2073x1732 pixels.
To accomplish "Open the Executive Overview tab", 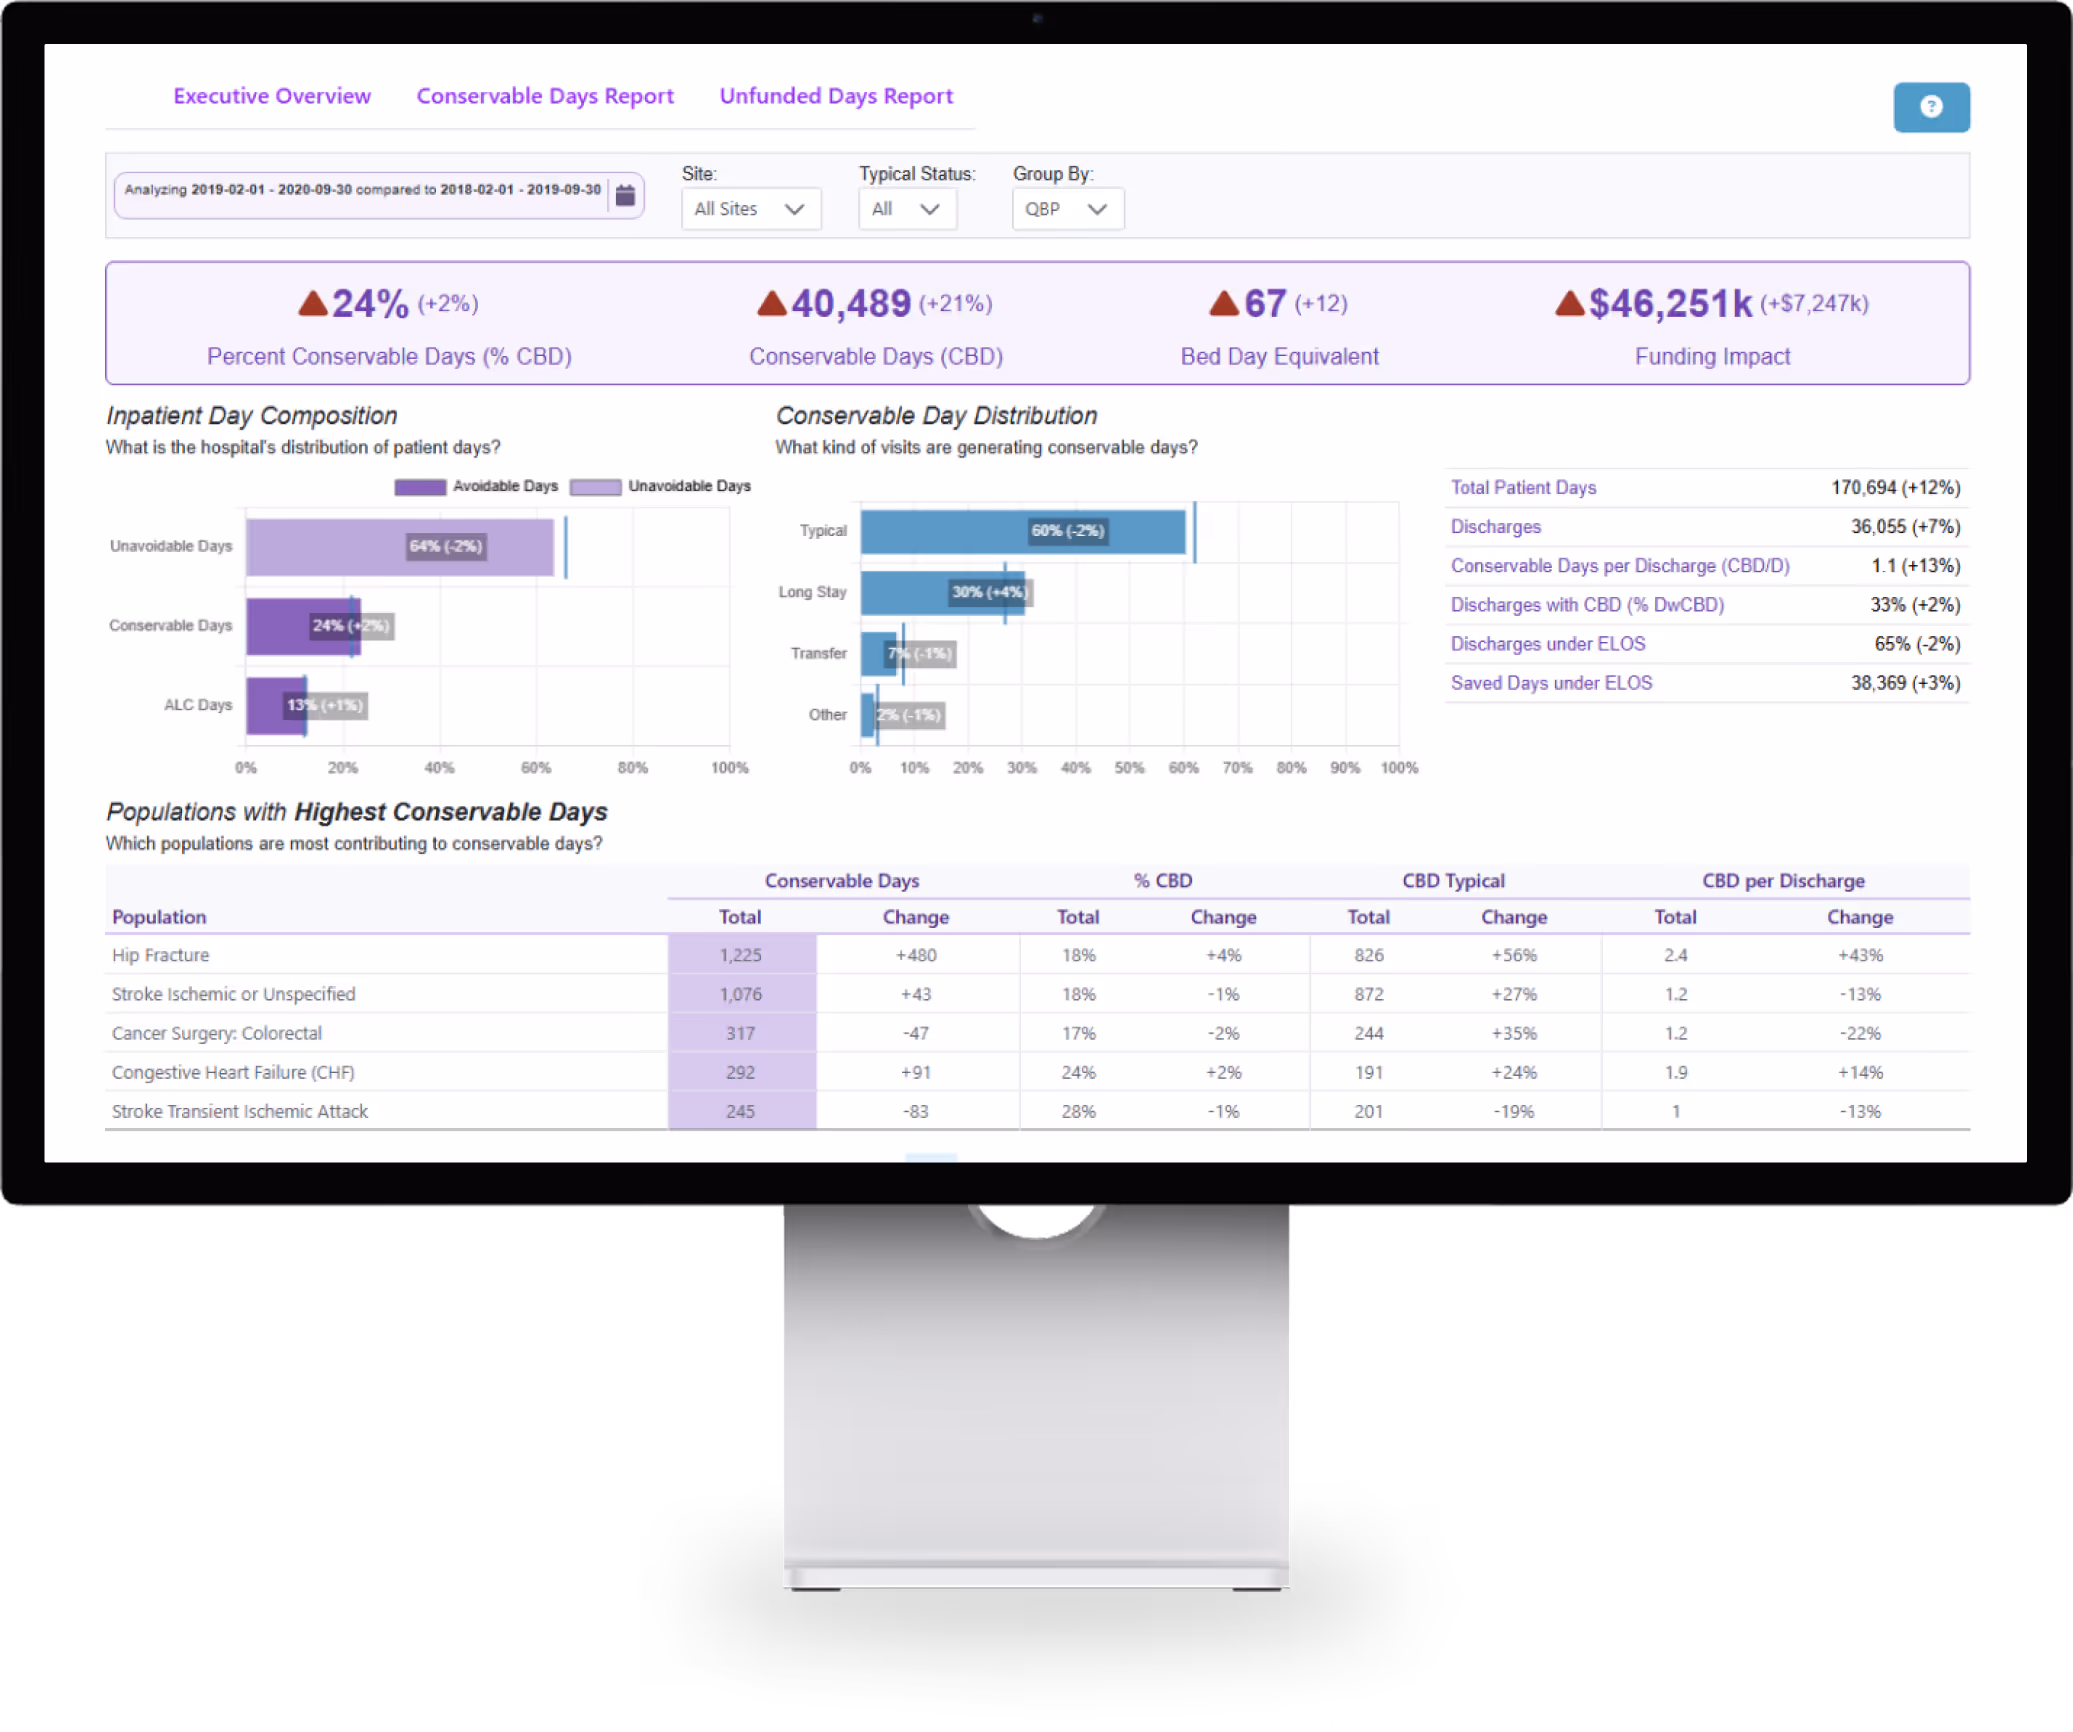I will [x=272, y=96].
